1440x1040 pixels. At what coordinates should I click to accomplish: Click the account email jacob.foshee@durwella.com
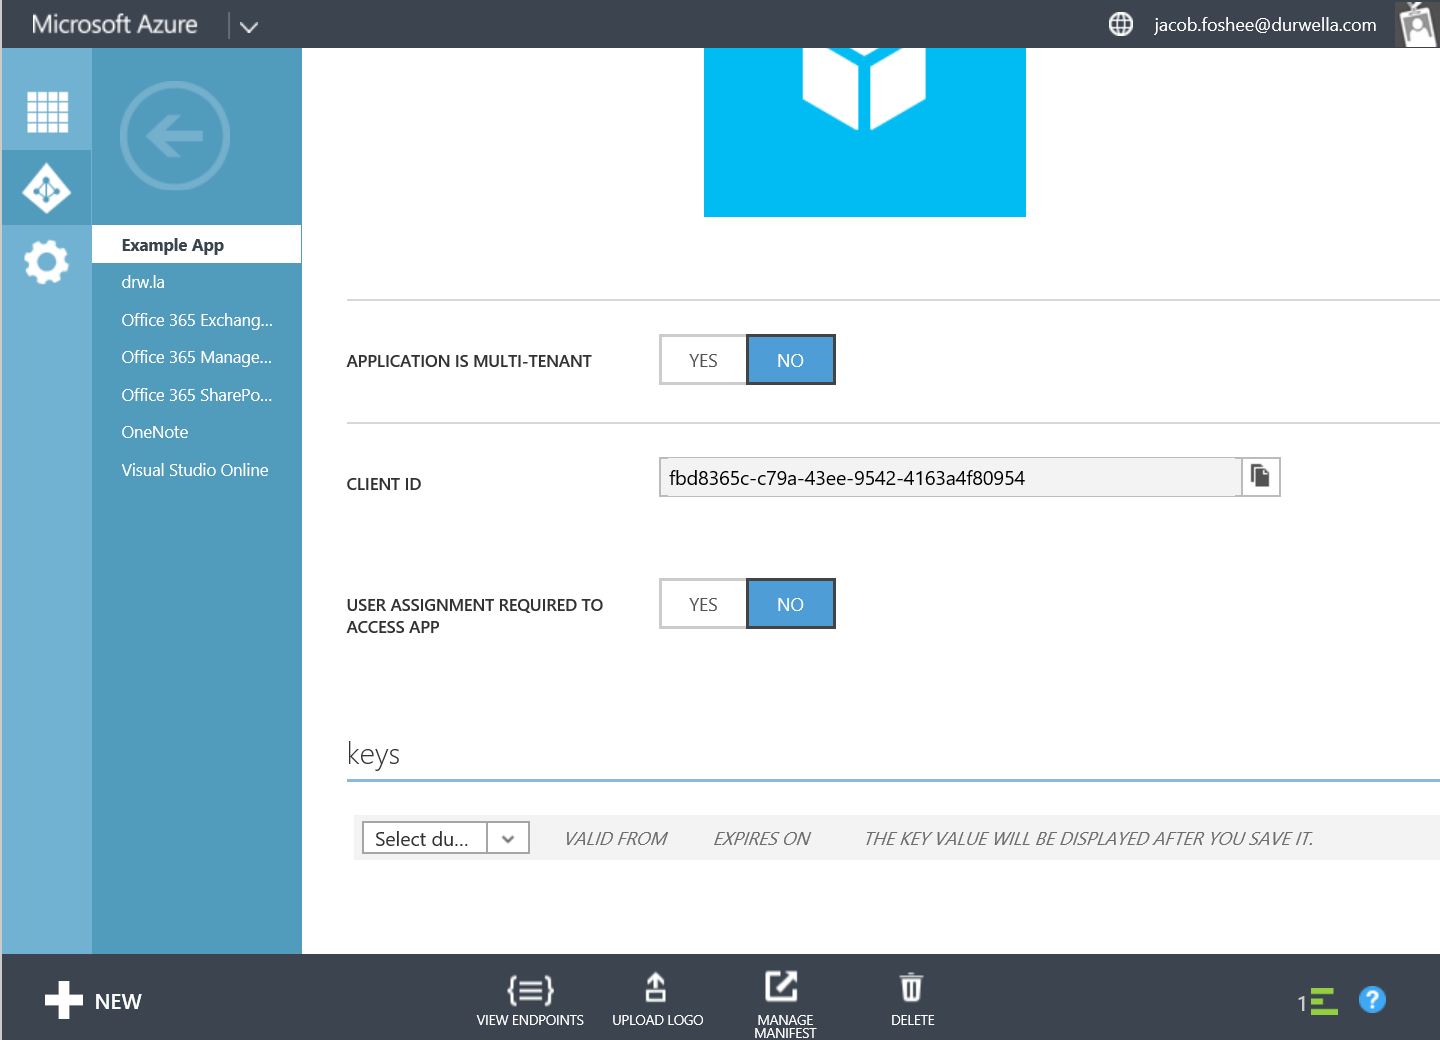tap(1265, 25)
